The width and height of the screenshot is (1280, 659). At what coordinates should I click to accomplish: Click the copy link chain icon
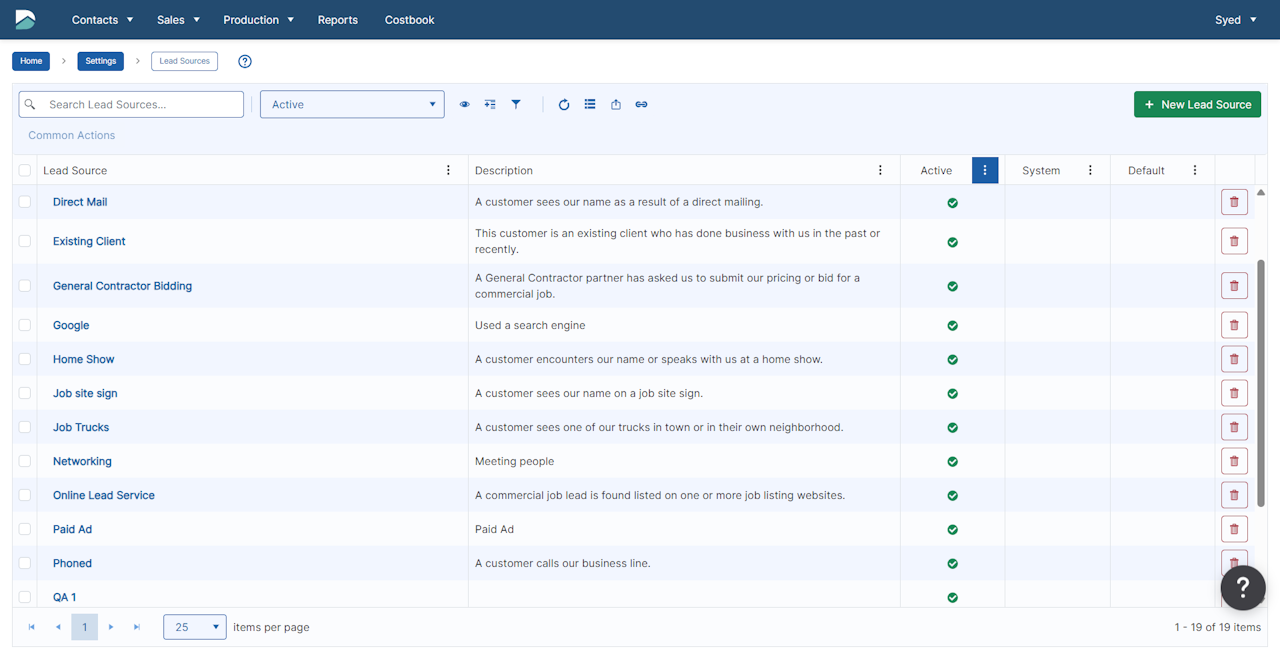(x=642, y=105)
